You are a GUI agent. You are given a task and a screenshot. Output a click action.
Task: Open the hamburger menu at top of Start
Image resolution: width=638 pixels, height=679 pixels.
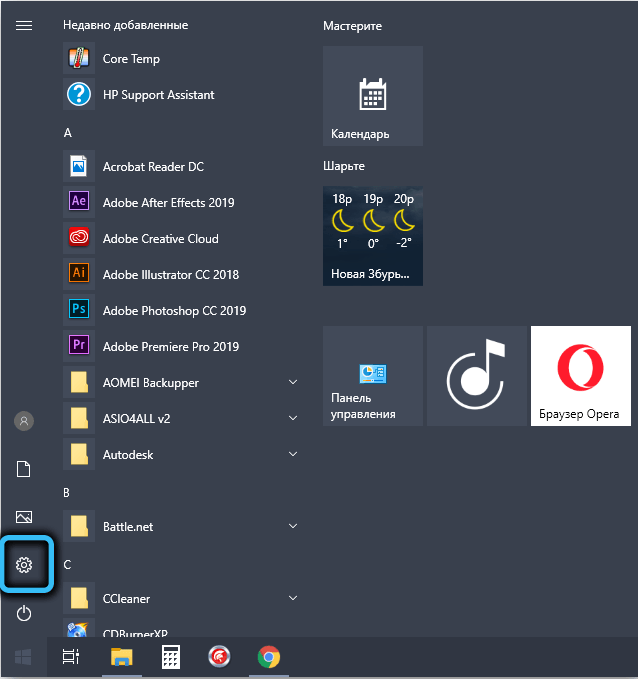click(x=24, y=26)
